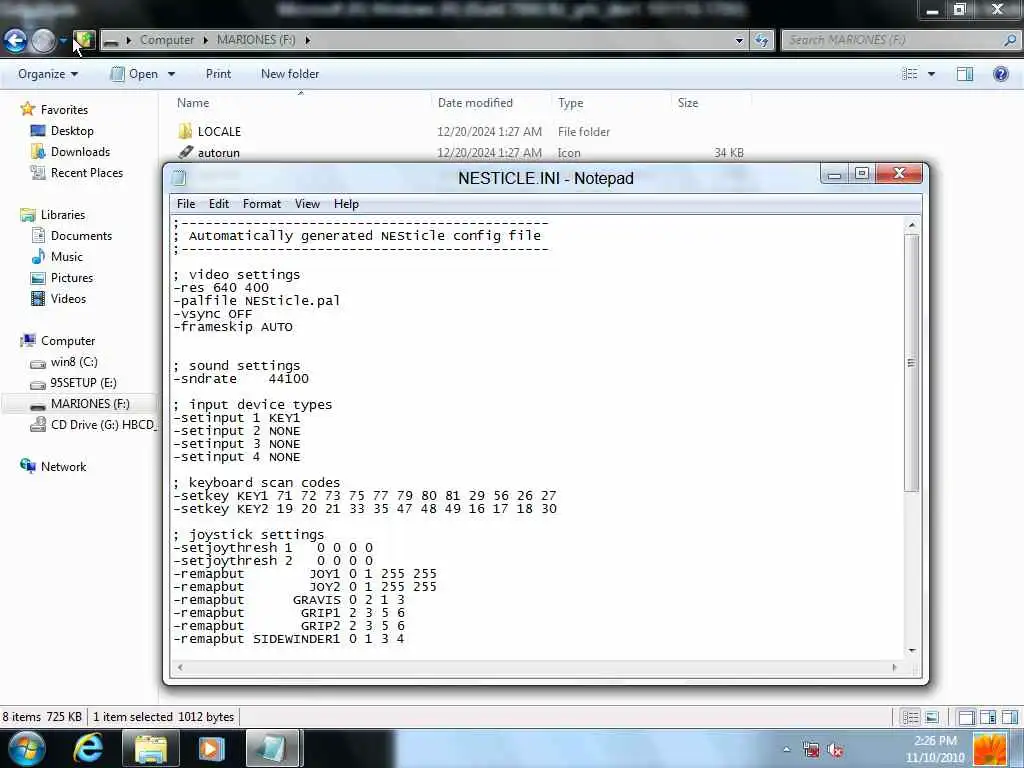The height and width of the screenshot is (768, 1024).
Task: Click the Notepad title bar icon
Action: tap(180, 178)
